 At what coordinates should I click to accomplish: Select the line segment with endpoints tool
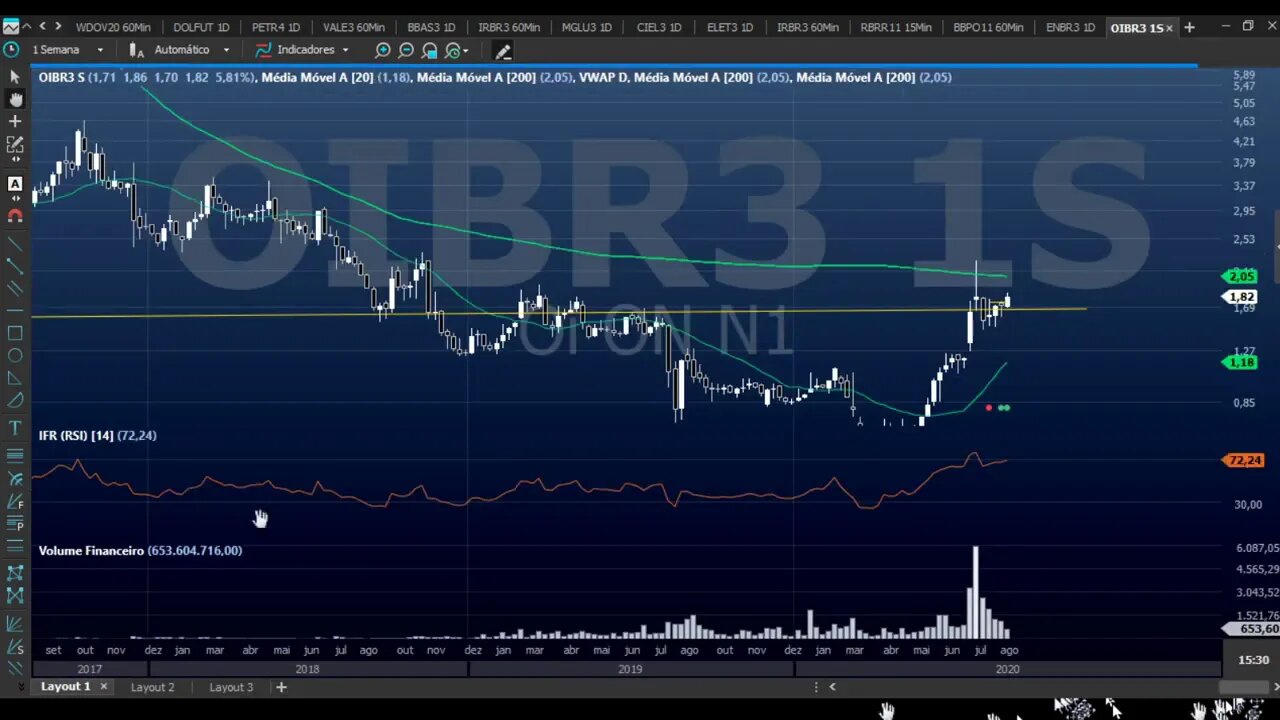click(x=15, y=266)
